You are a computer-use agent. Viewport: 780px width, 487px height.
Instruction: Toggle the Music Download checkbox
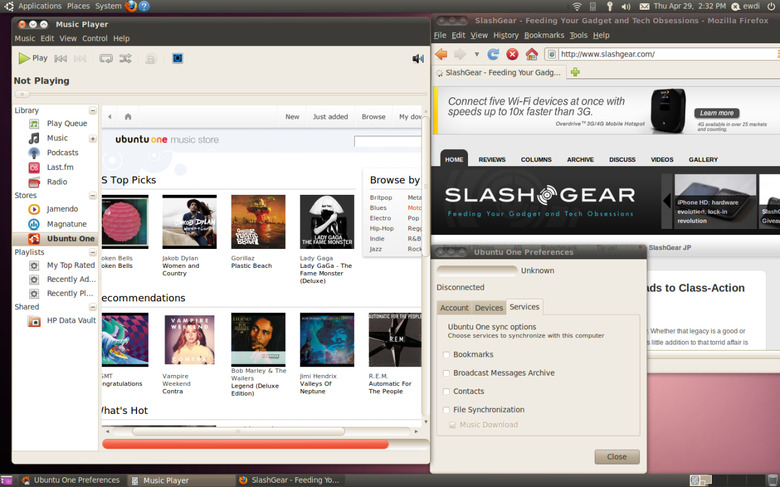tap(452, 425)
